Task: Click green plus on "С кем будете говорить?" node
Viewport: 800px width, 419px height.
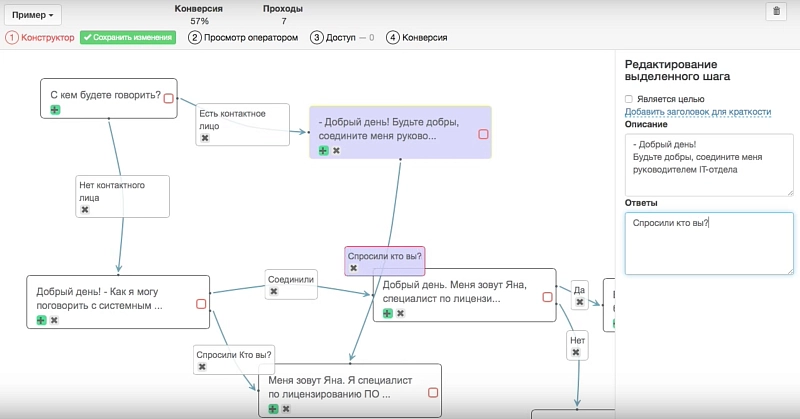Action: click(55, 110)
